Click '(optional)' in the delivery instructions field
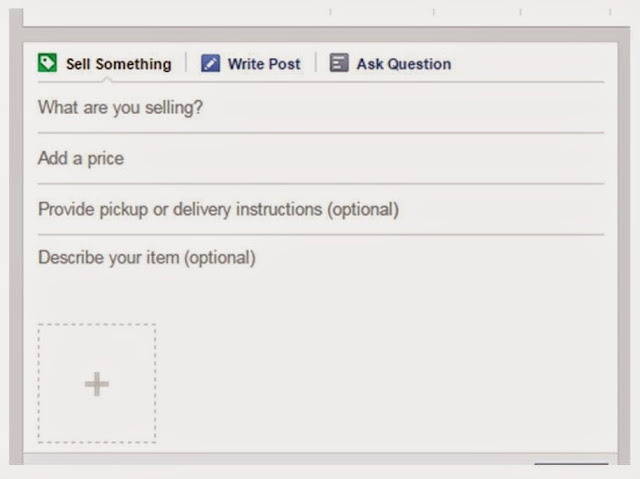 [363, 210]
